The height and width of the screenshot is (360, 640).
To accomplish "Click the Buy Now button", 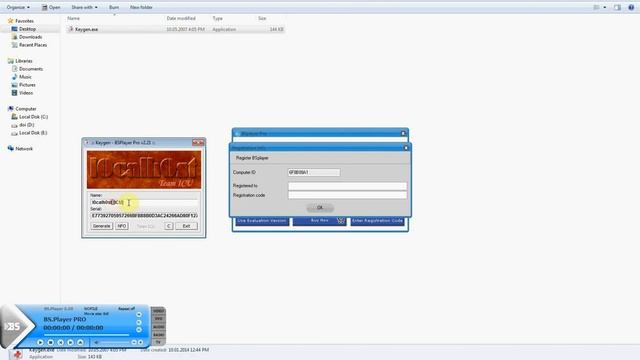I will (x=320, y=221).
